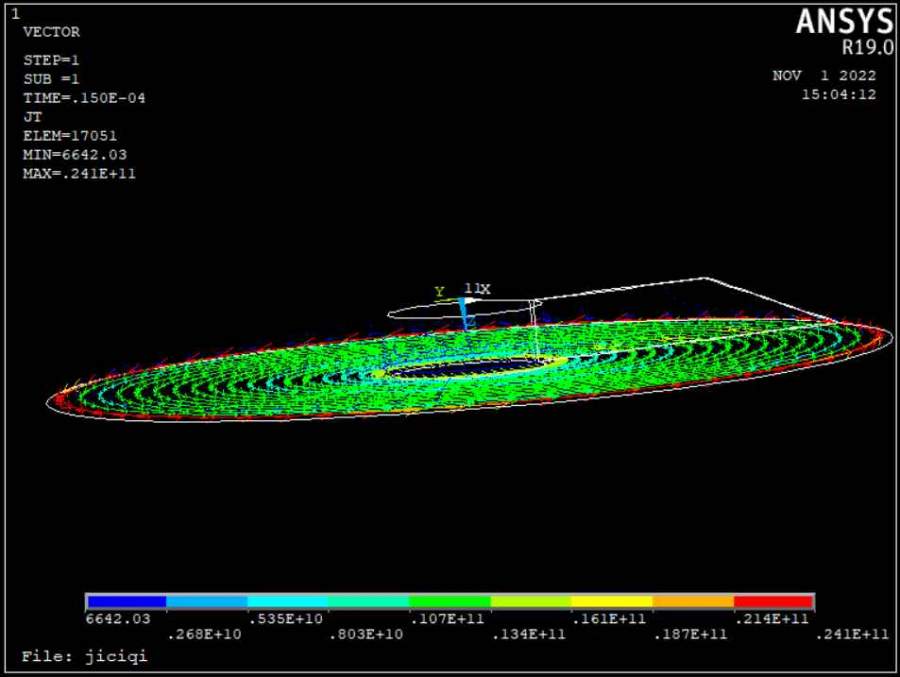The image size is (900, 677).
Task: Click the ANSYS logo in the corner
Action: [844, 22]
